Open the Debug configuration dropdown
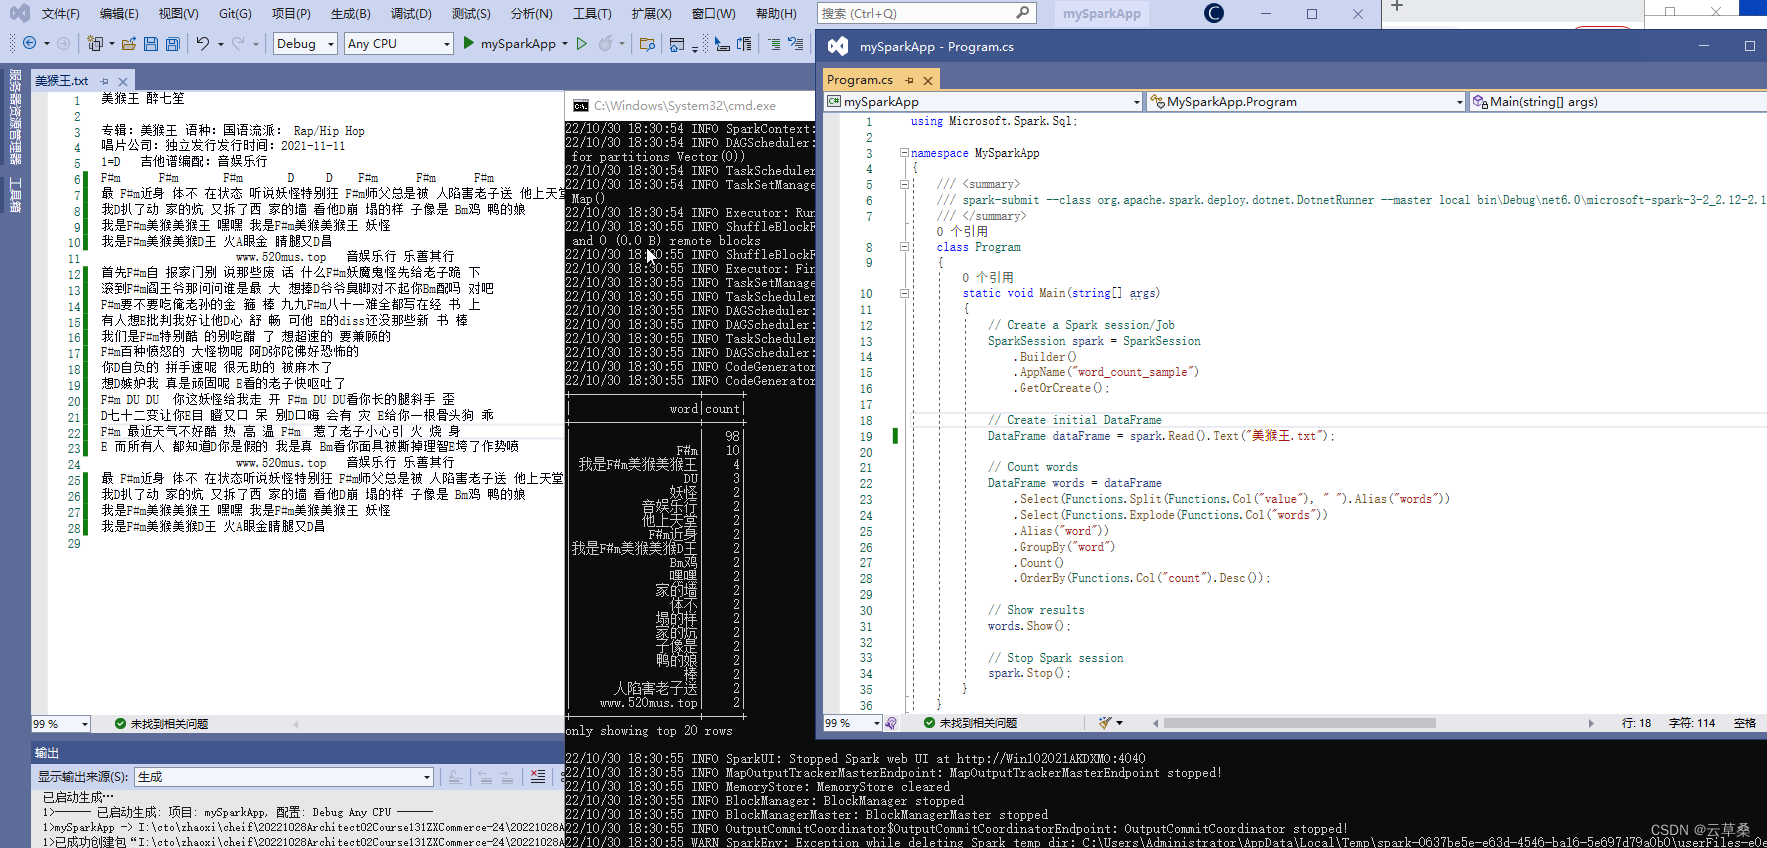This screenshot has width=1767, height=848. [x=305, y=43]
